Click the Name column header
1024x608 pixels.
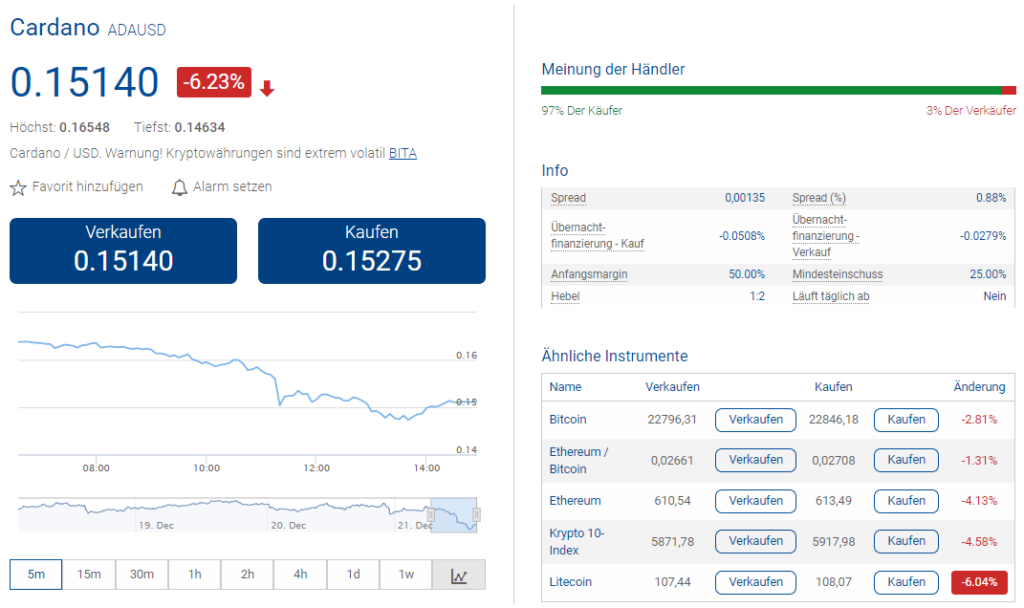click(x=565, y=387)
